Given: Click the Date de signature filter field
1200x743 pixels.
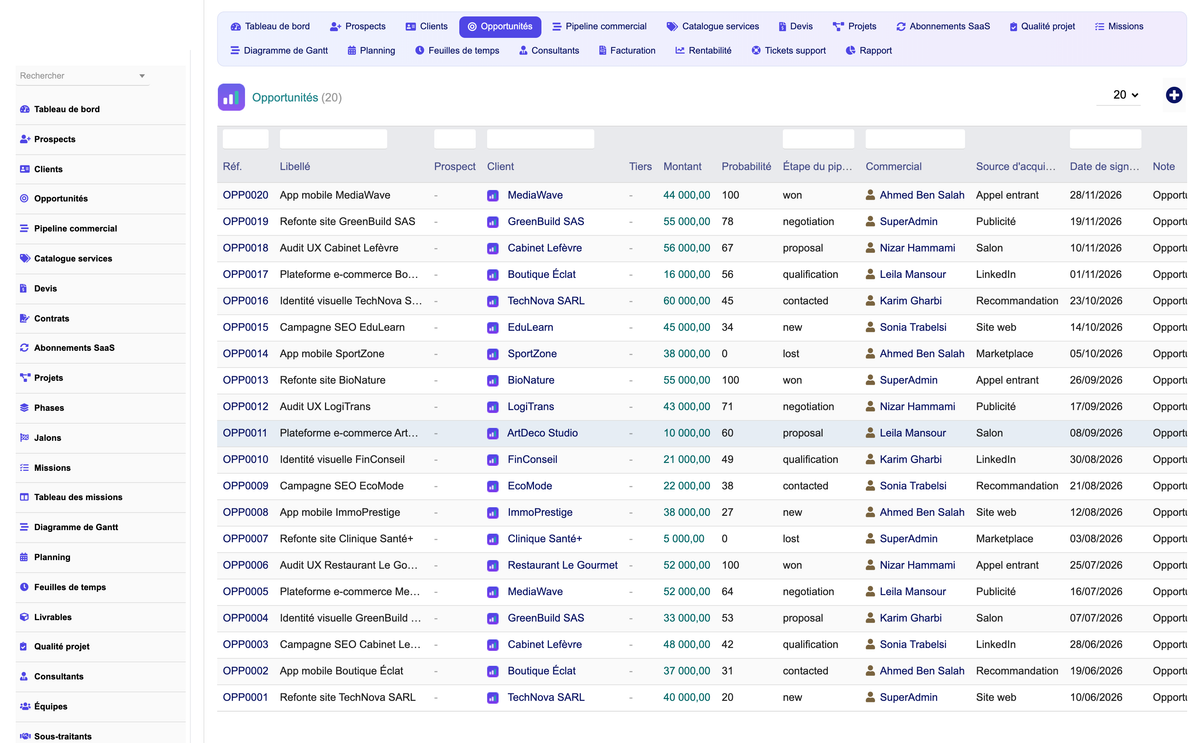Looking at the screenshot, I should tap(1105, 139).
